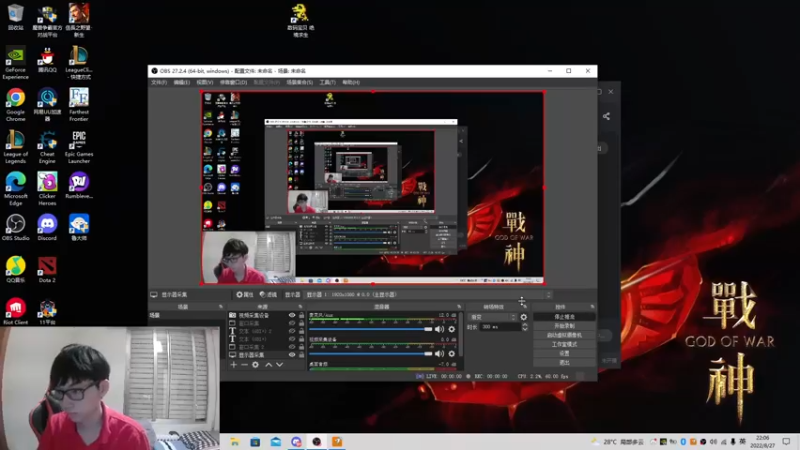Click the Stop Streaming button
This screenshot has height=450, width=800.
click(x=564, y=317)
